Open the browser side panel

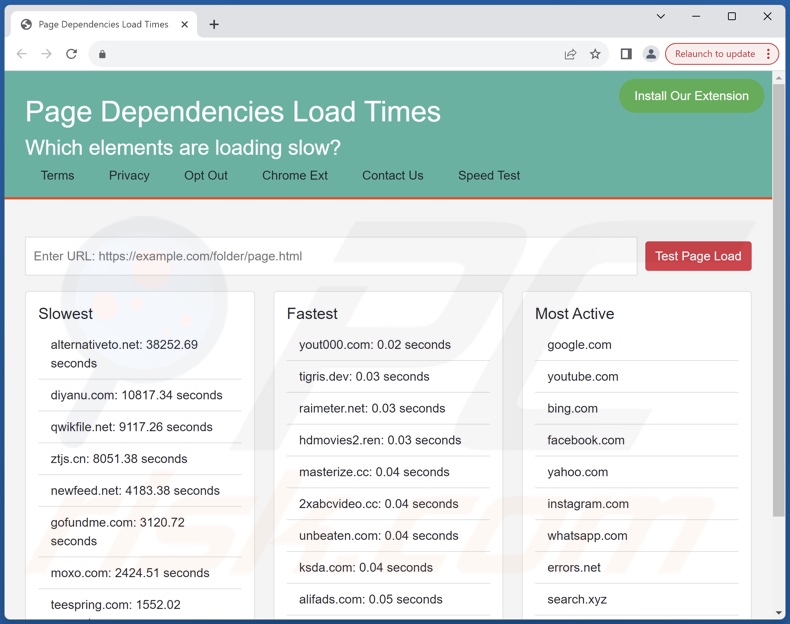point(626,54)
